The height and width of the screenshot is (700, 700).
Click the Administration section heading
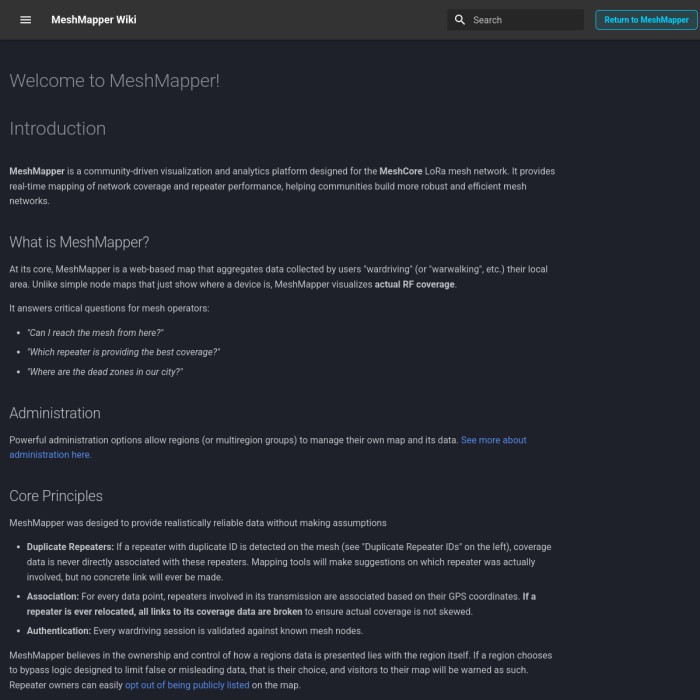pos(55,413)
